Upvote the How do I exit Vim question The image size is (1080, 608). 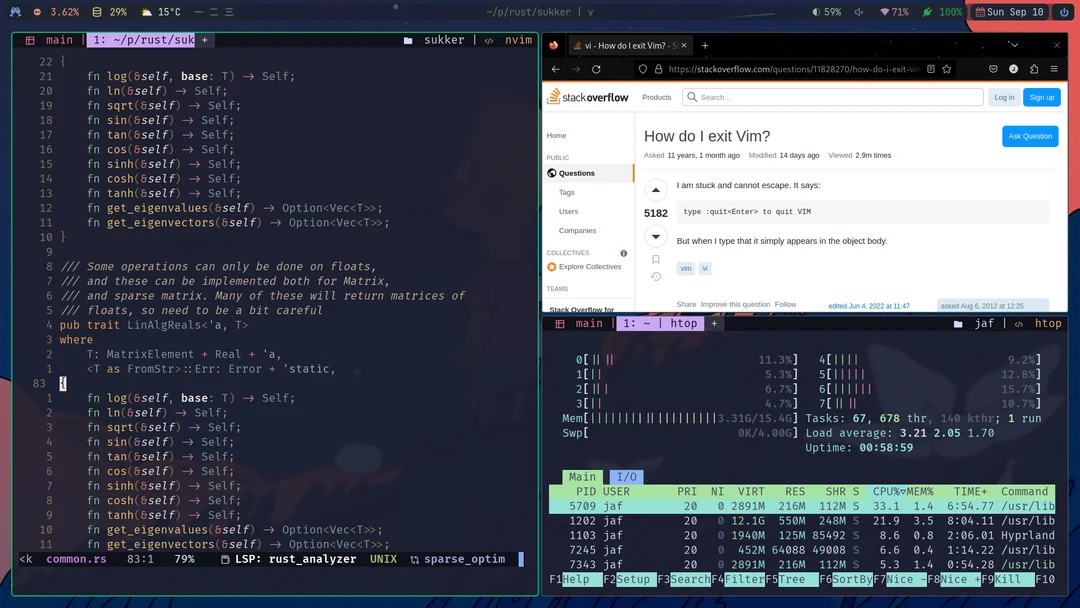[656, 188]
